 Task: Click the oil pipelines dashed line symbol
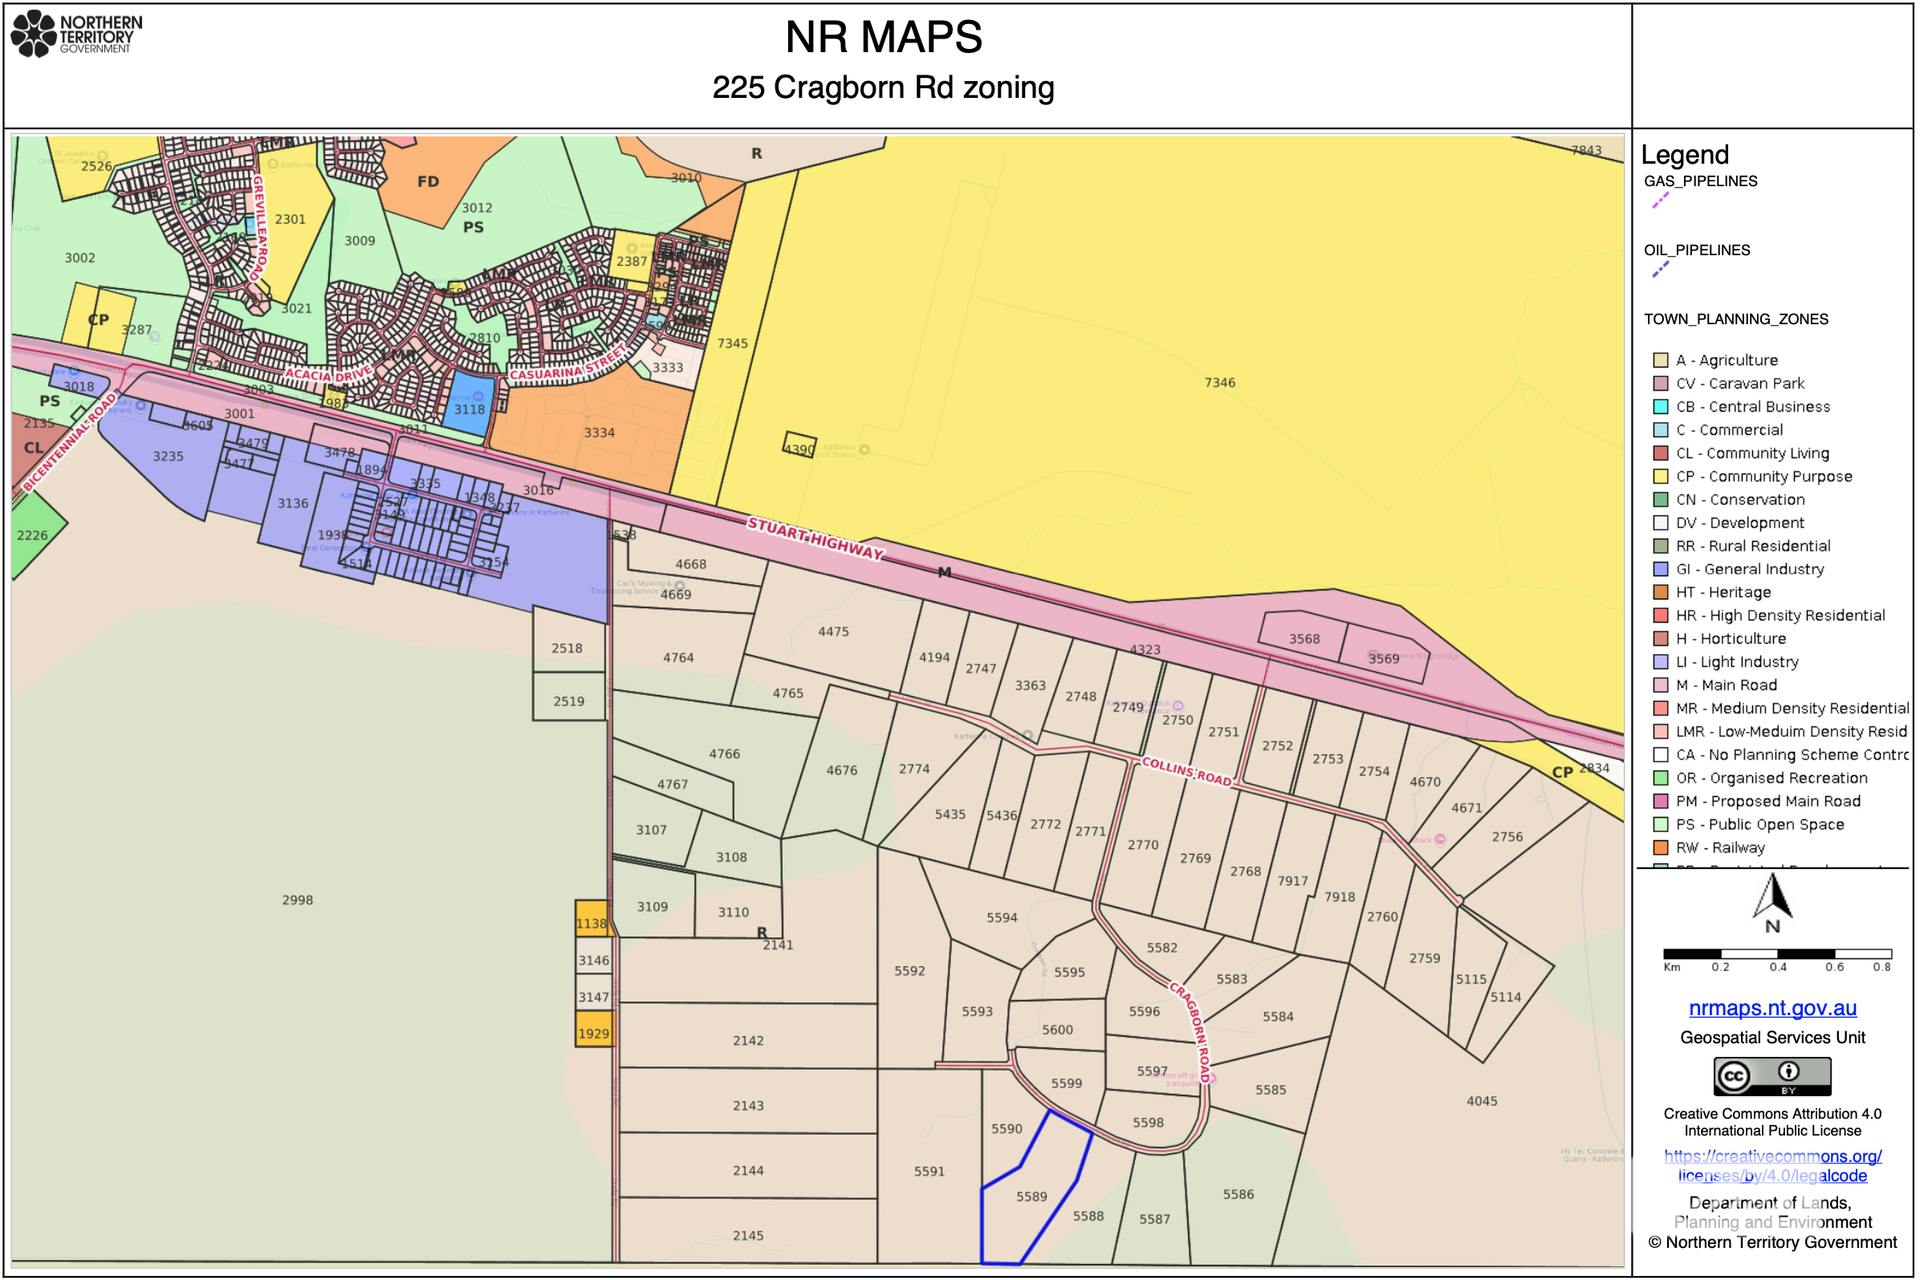pyautogui.click(x=1661, y=269)
